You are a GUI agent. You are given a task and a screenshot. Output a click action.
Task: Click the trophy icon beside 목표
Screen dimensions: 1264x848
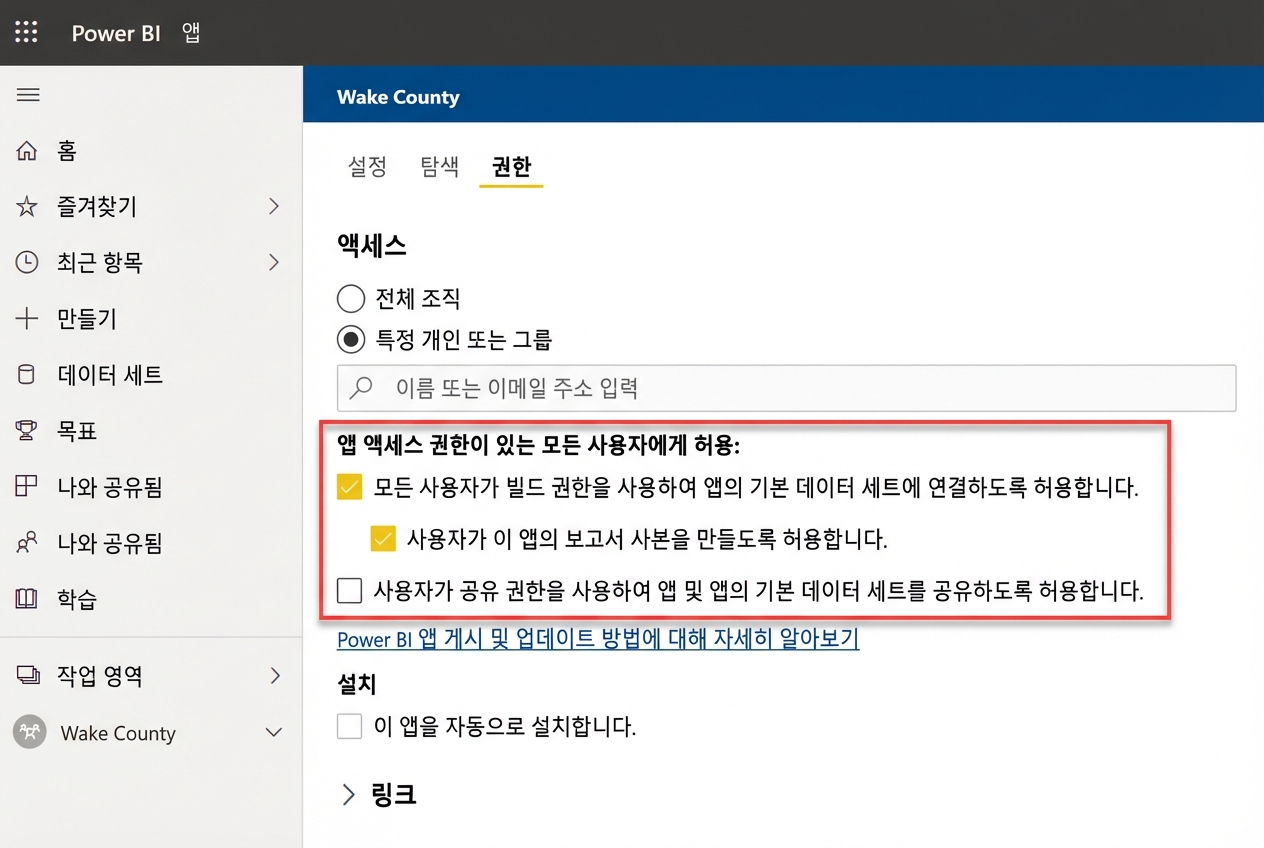click(27, 431)
